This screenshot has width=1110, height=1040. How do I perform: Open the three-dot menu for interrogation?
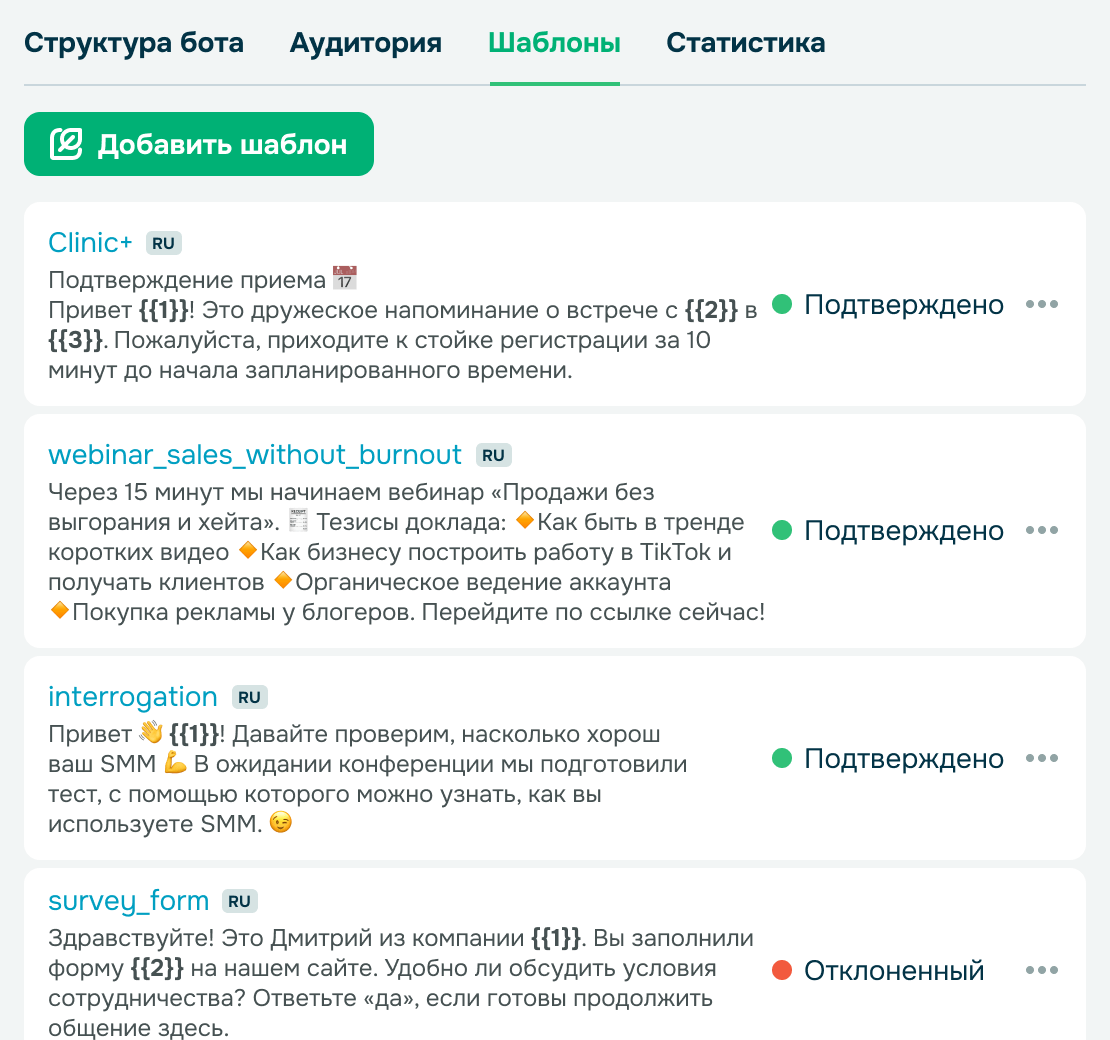pyautogui.click(x=1042, y=758)
